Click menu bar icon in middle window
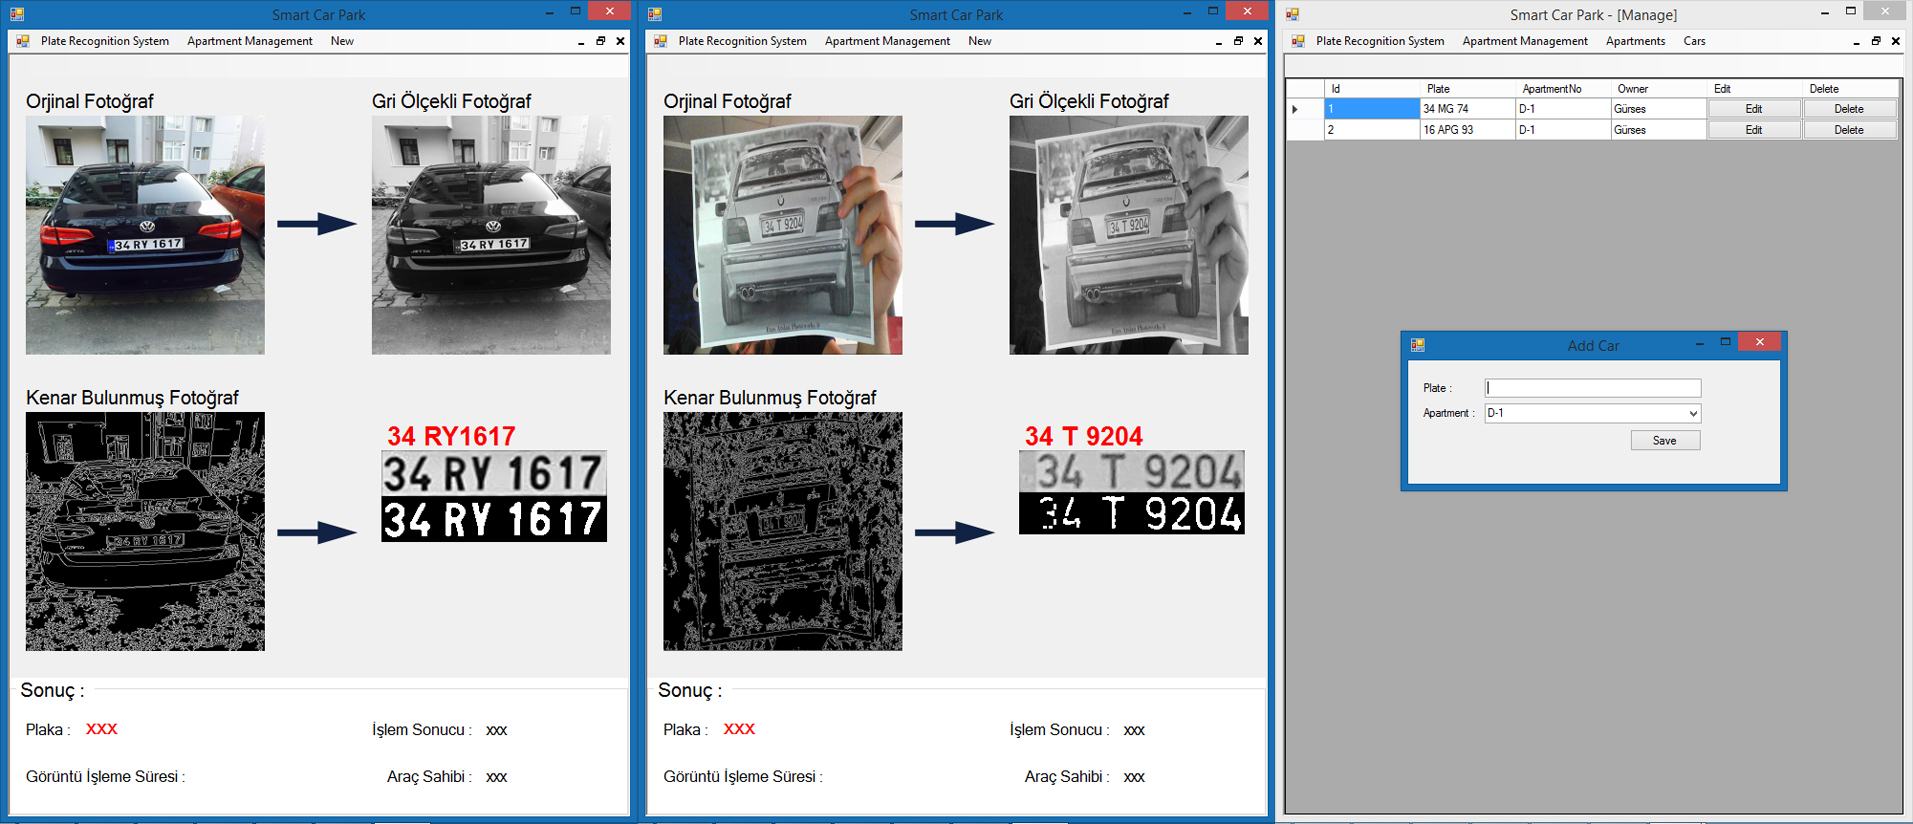 pyautogui.click(x=660, y=41)
